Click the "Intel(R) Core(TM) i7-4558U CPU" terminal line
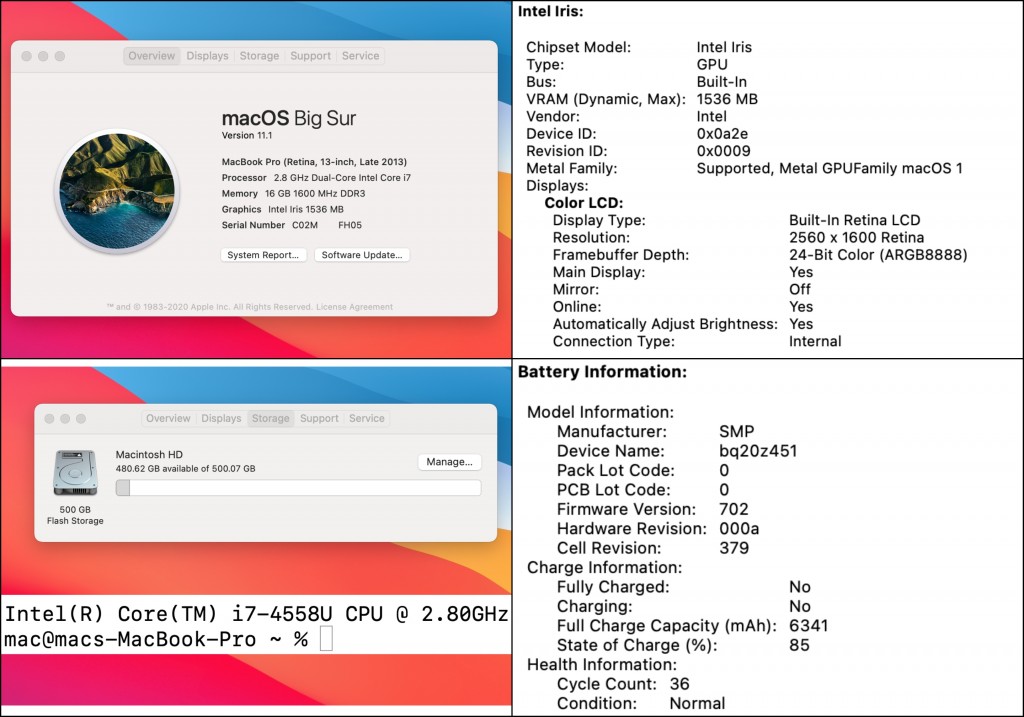 (x=256, y=614)
